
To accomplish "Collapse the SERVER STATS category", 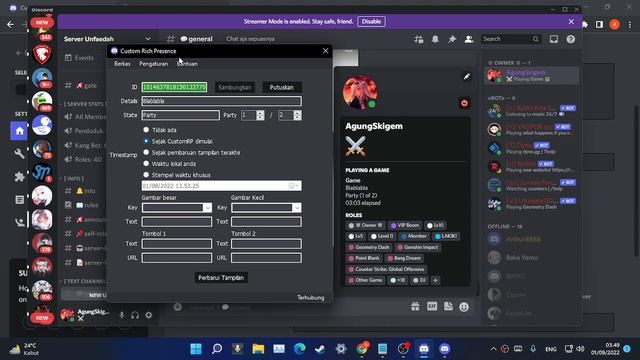I will 83,104.
